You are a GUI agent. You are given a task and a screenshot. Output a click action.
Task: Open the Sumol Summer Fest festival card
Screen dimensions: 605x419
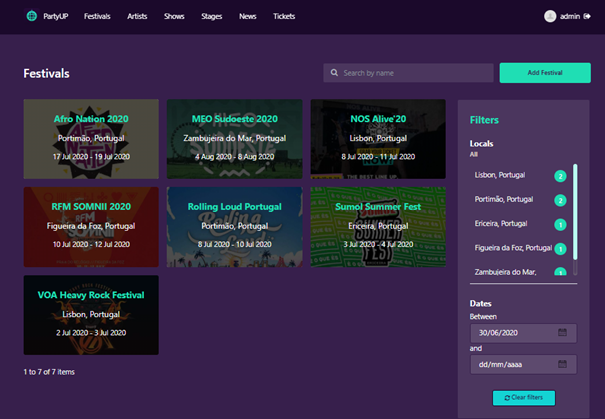(378, 227)
